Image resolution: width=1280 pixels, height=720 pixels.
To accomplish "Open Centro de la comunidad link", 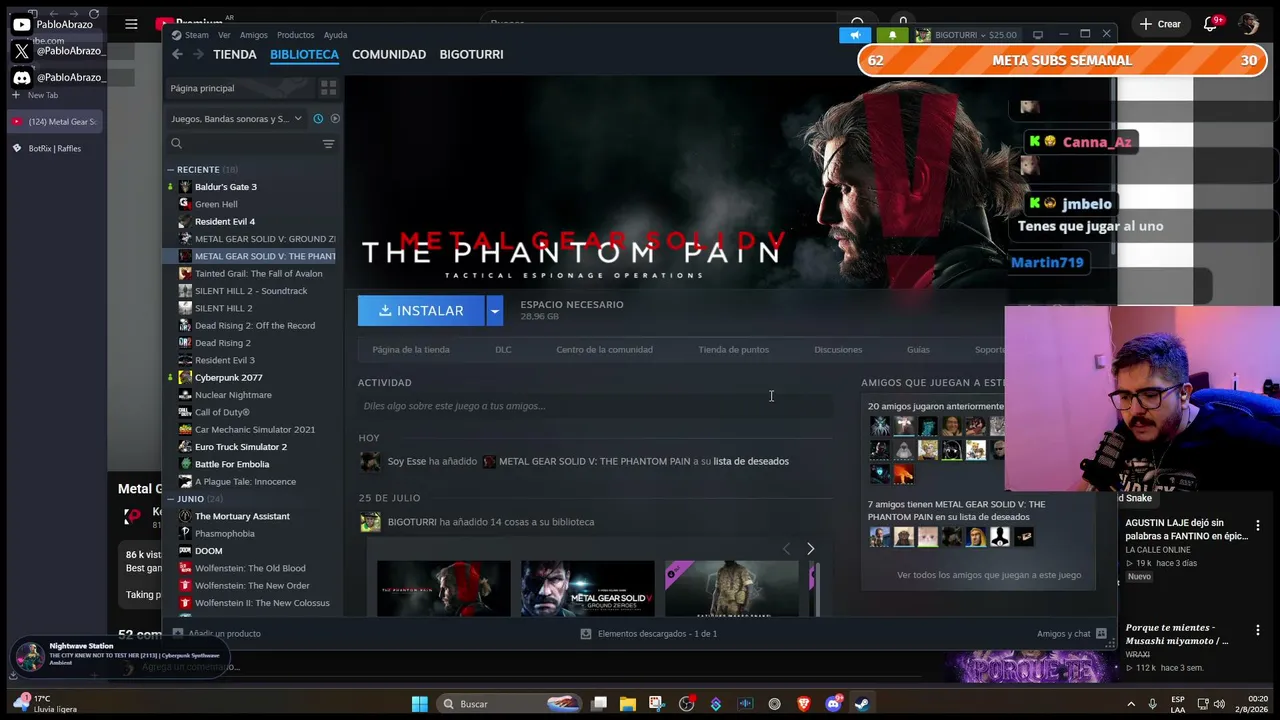I will point(604,350).
